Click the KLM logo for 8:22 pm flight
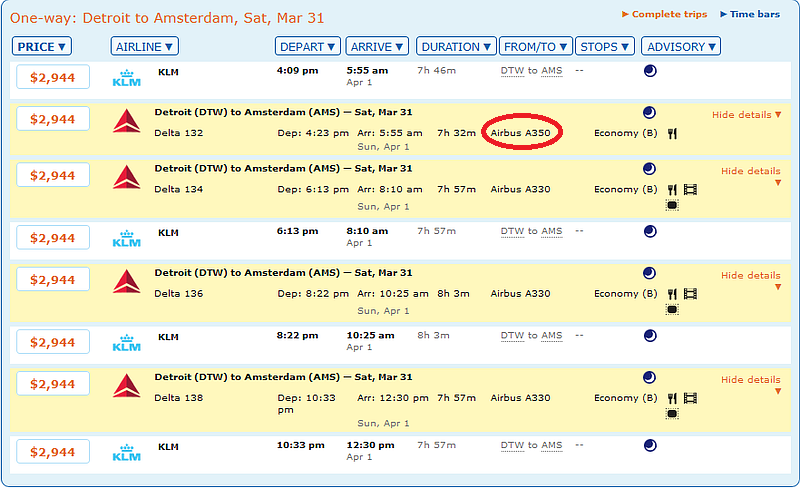 (127, 343)
